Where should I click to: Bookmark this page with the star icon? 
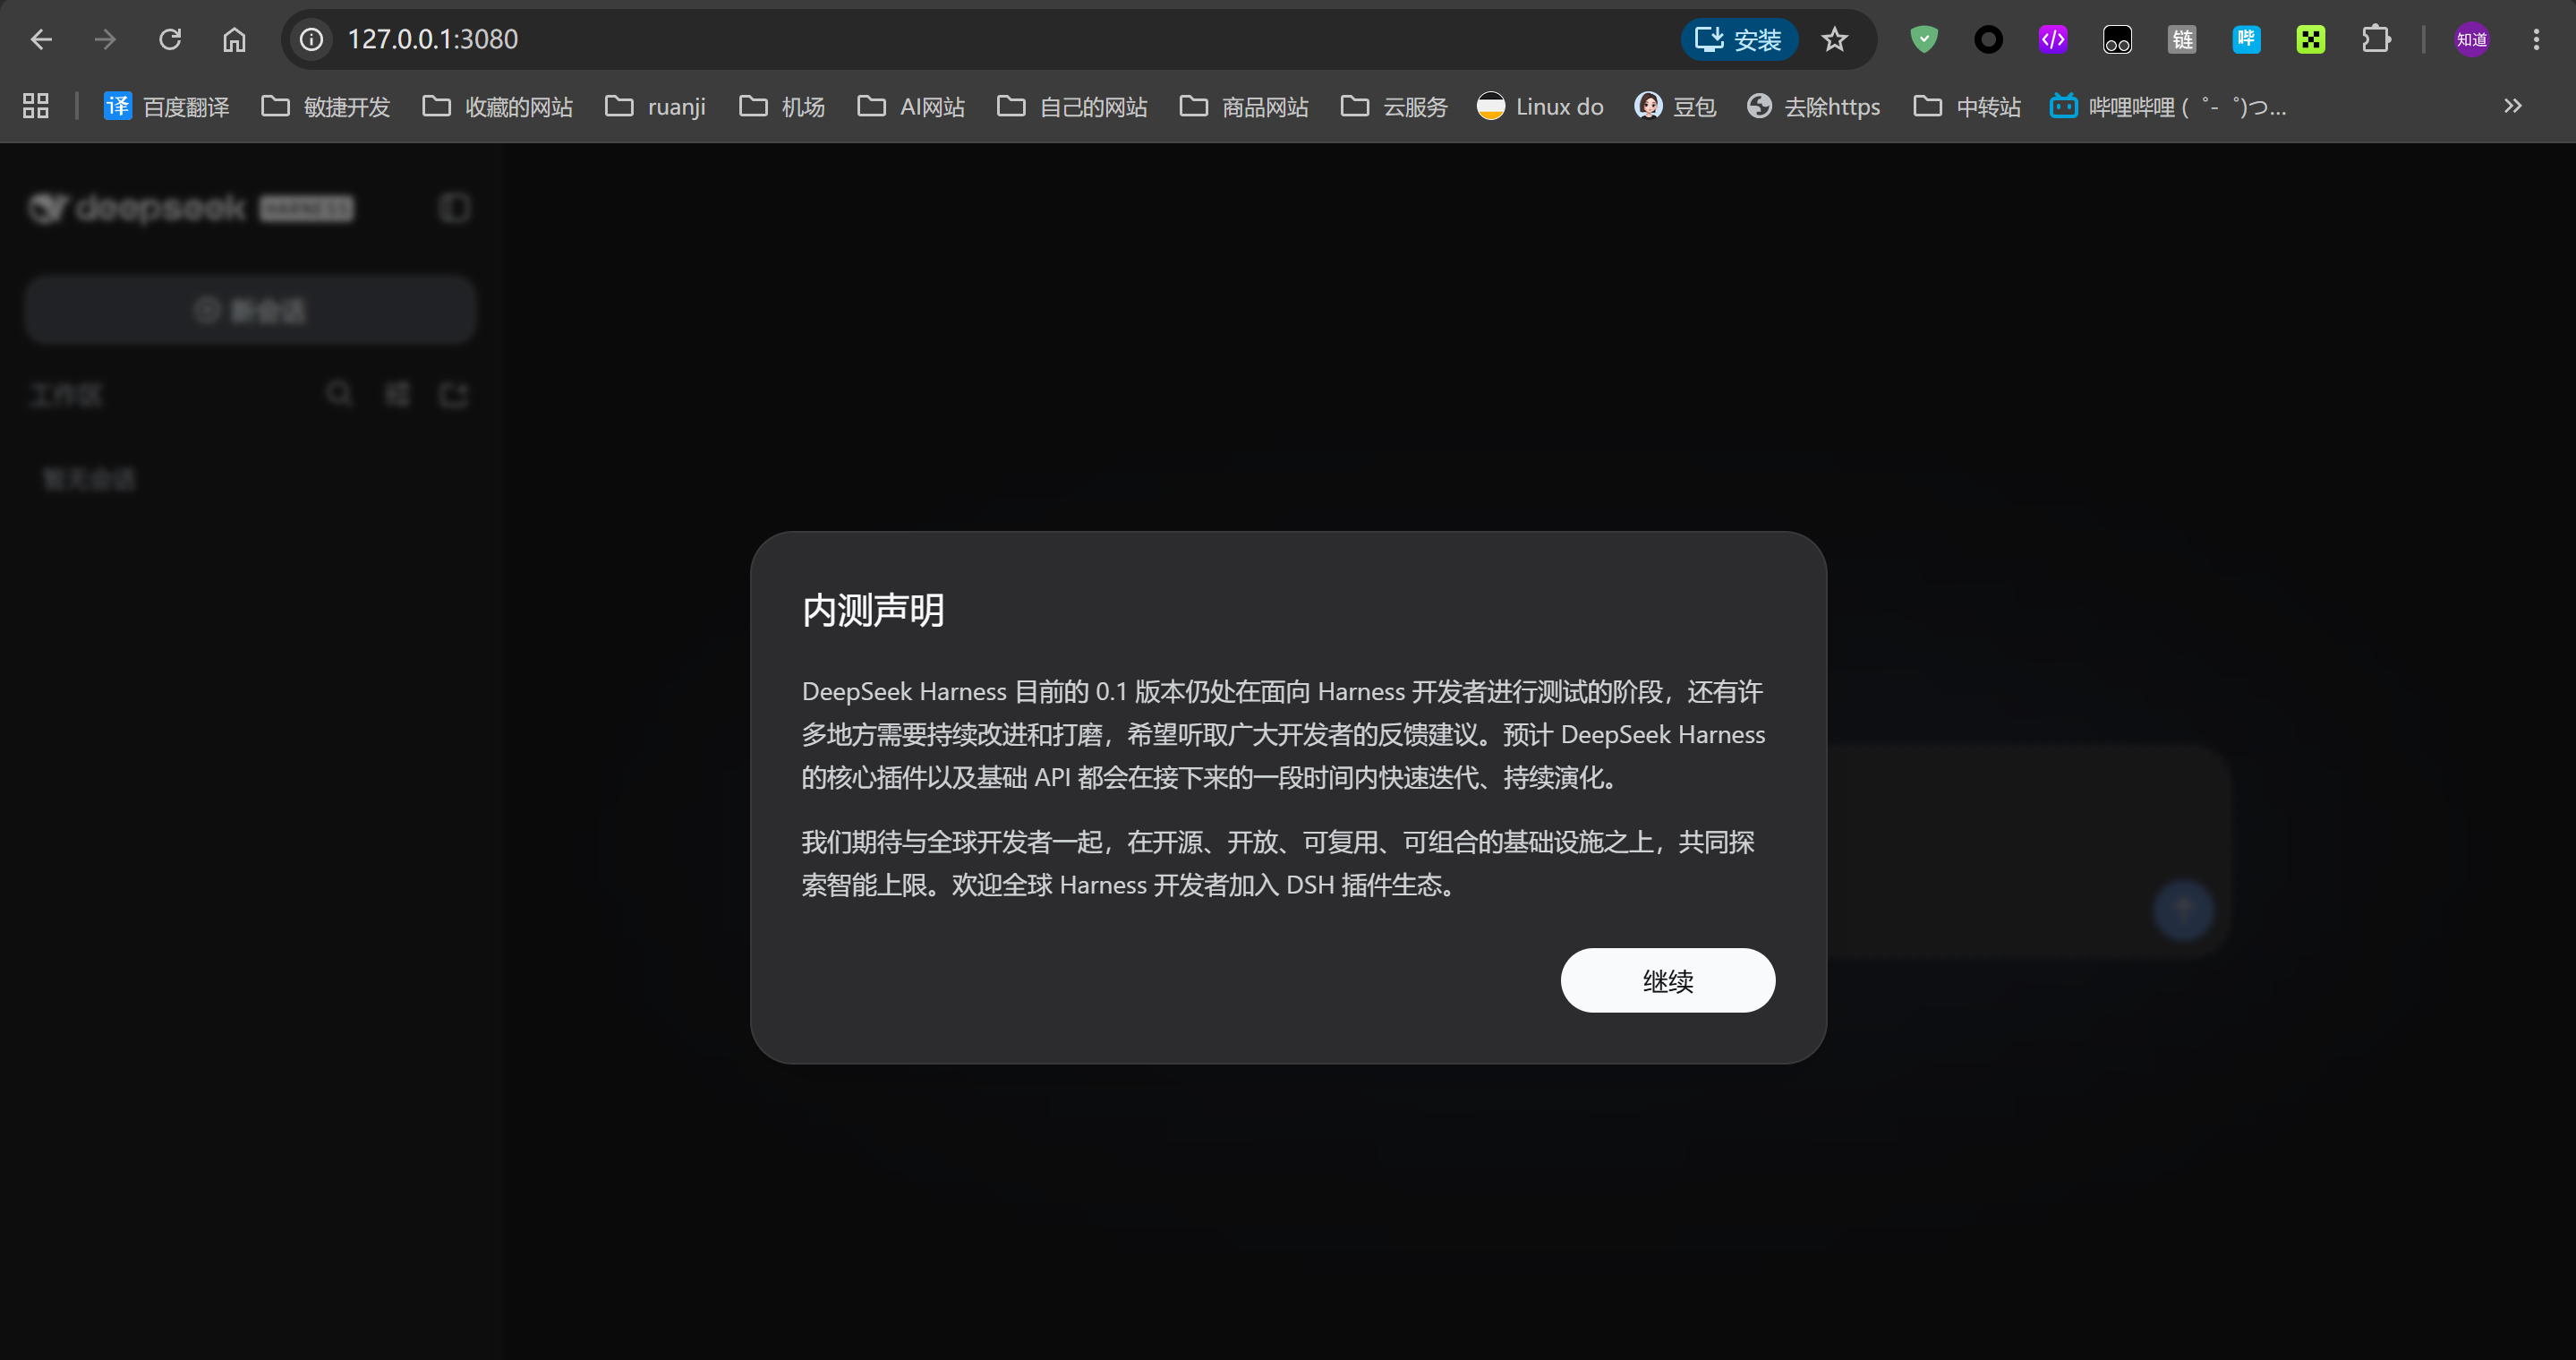click(x=1834, y=39)
